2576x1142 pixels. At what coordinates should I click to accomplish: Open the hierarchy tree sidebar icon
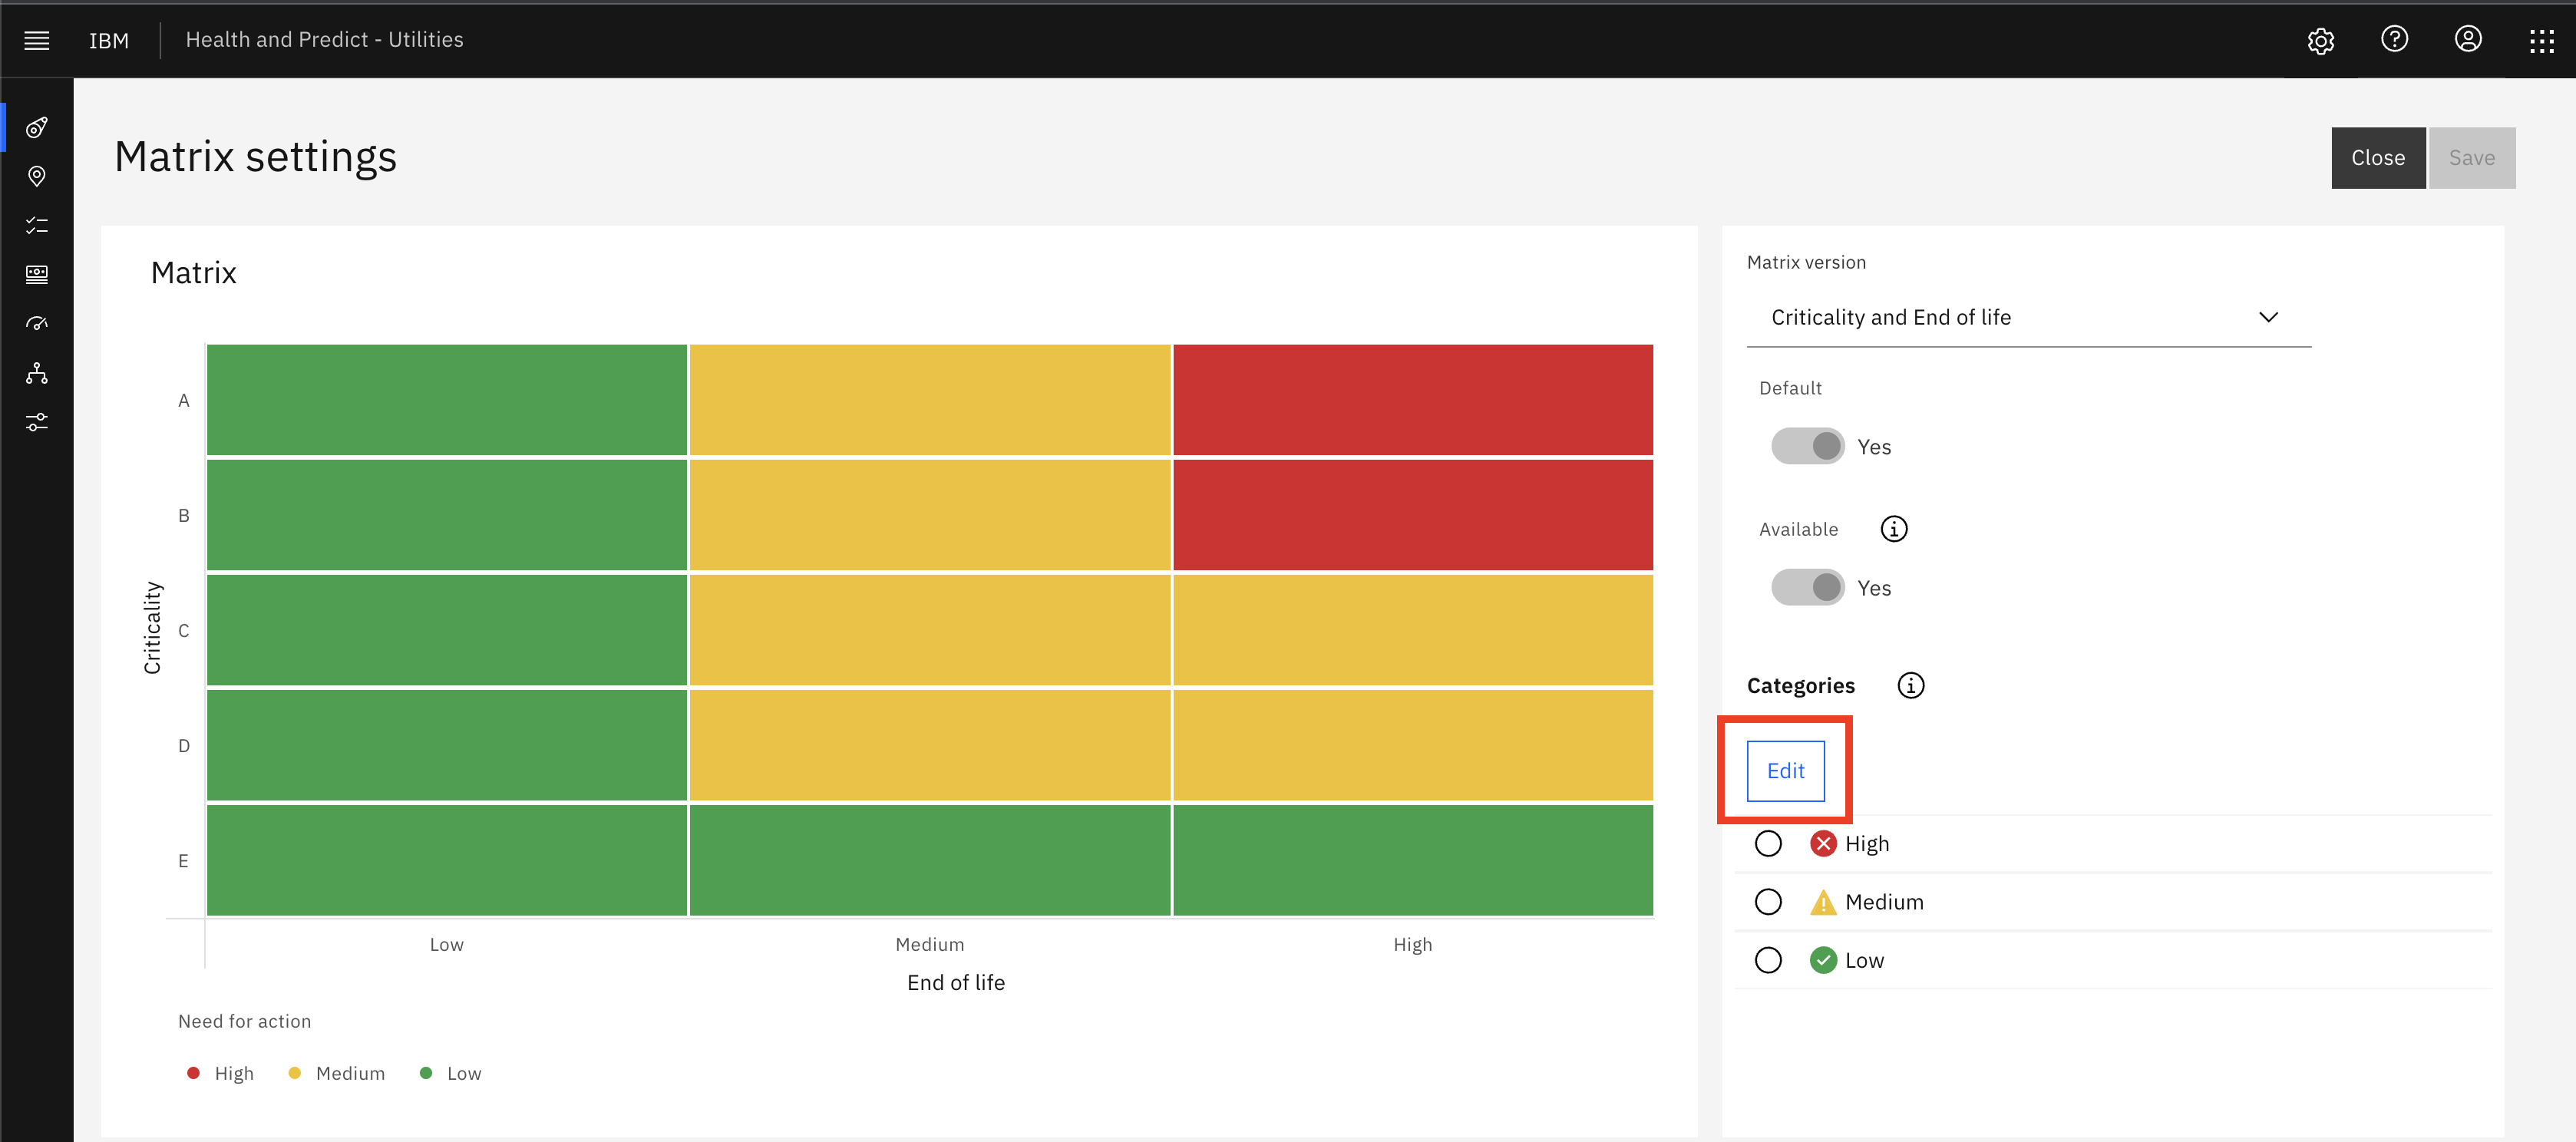tap(37, 373)
